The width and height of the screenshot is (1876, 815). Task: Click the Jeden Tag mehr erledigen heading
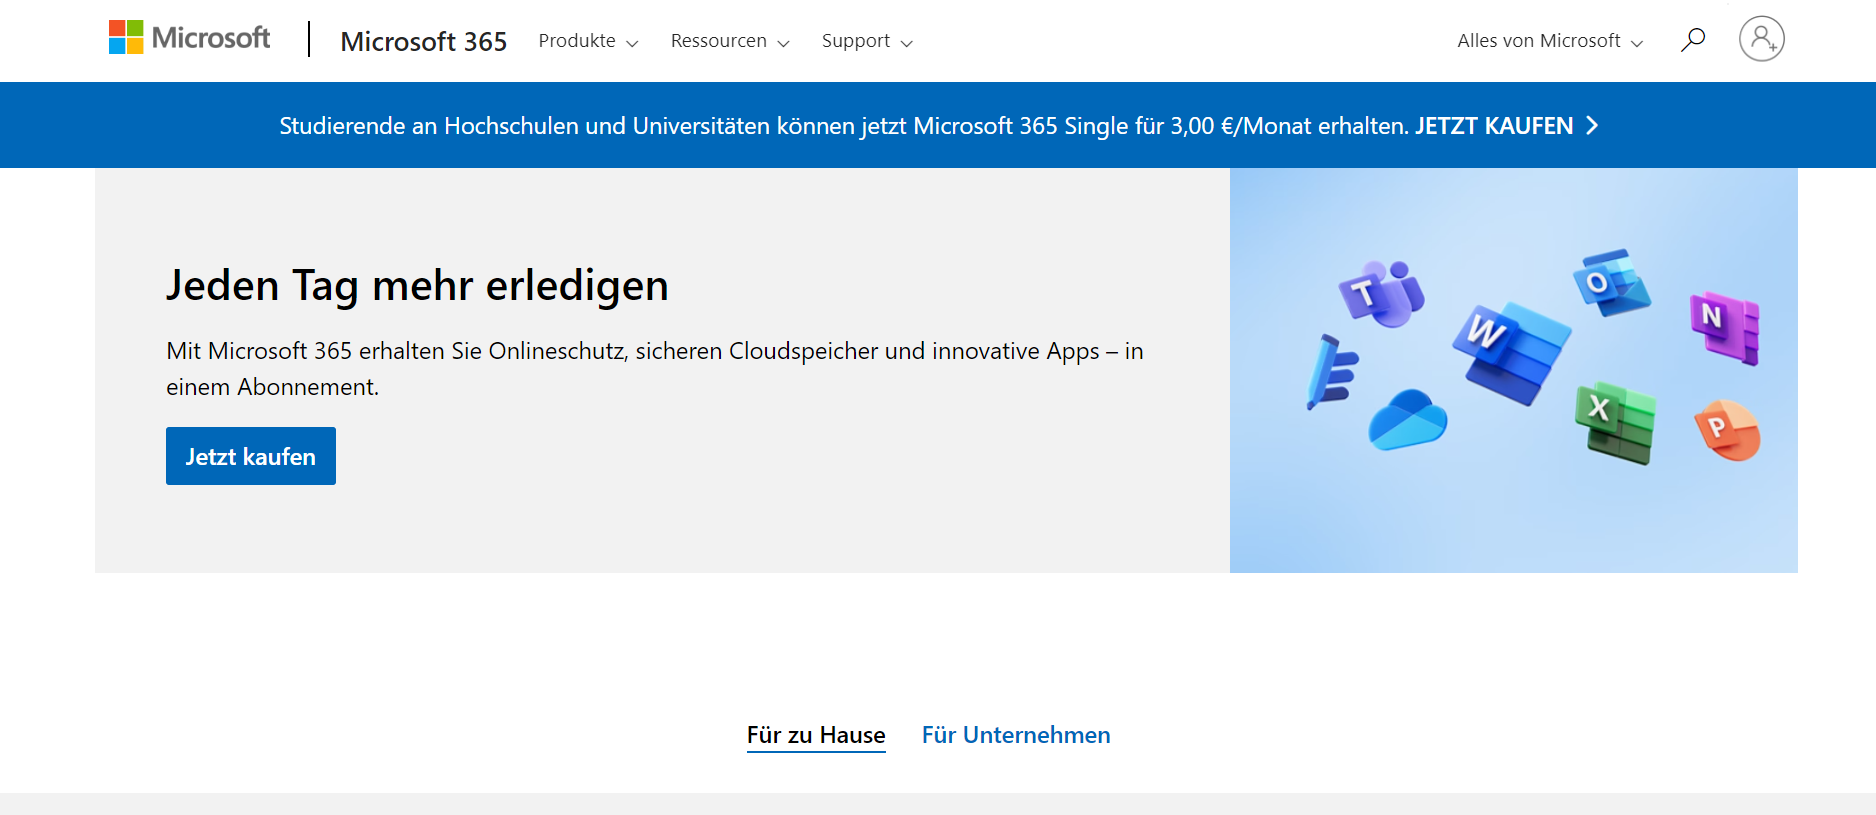[417, 286]
